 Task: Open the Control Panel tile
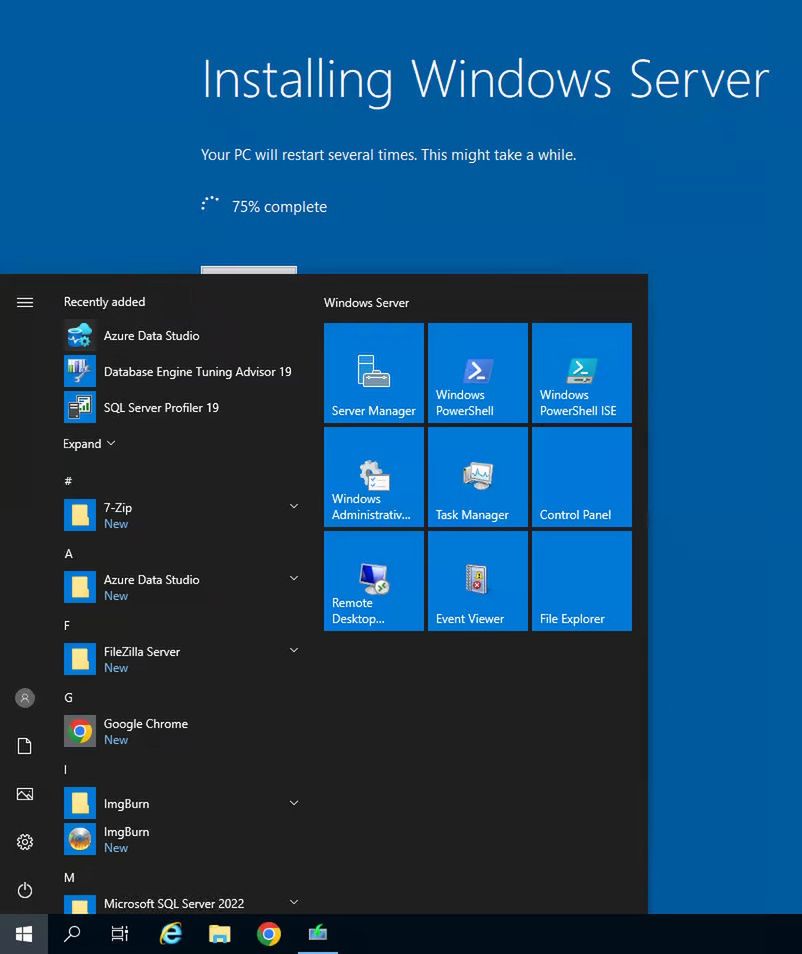(x=582, y=477)
